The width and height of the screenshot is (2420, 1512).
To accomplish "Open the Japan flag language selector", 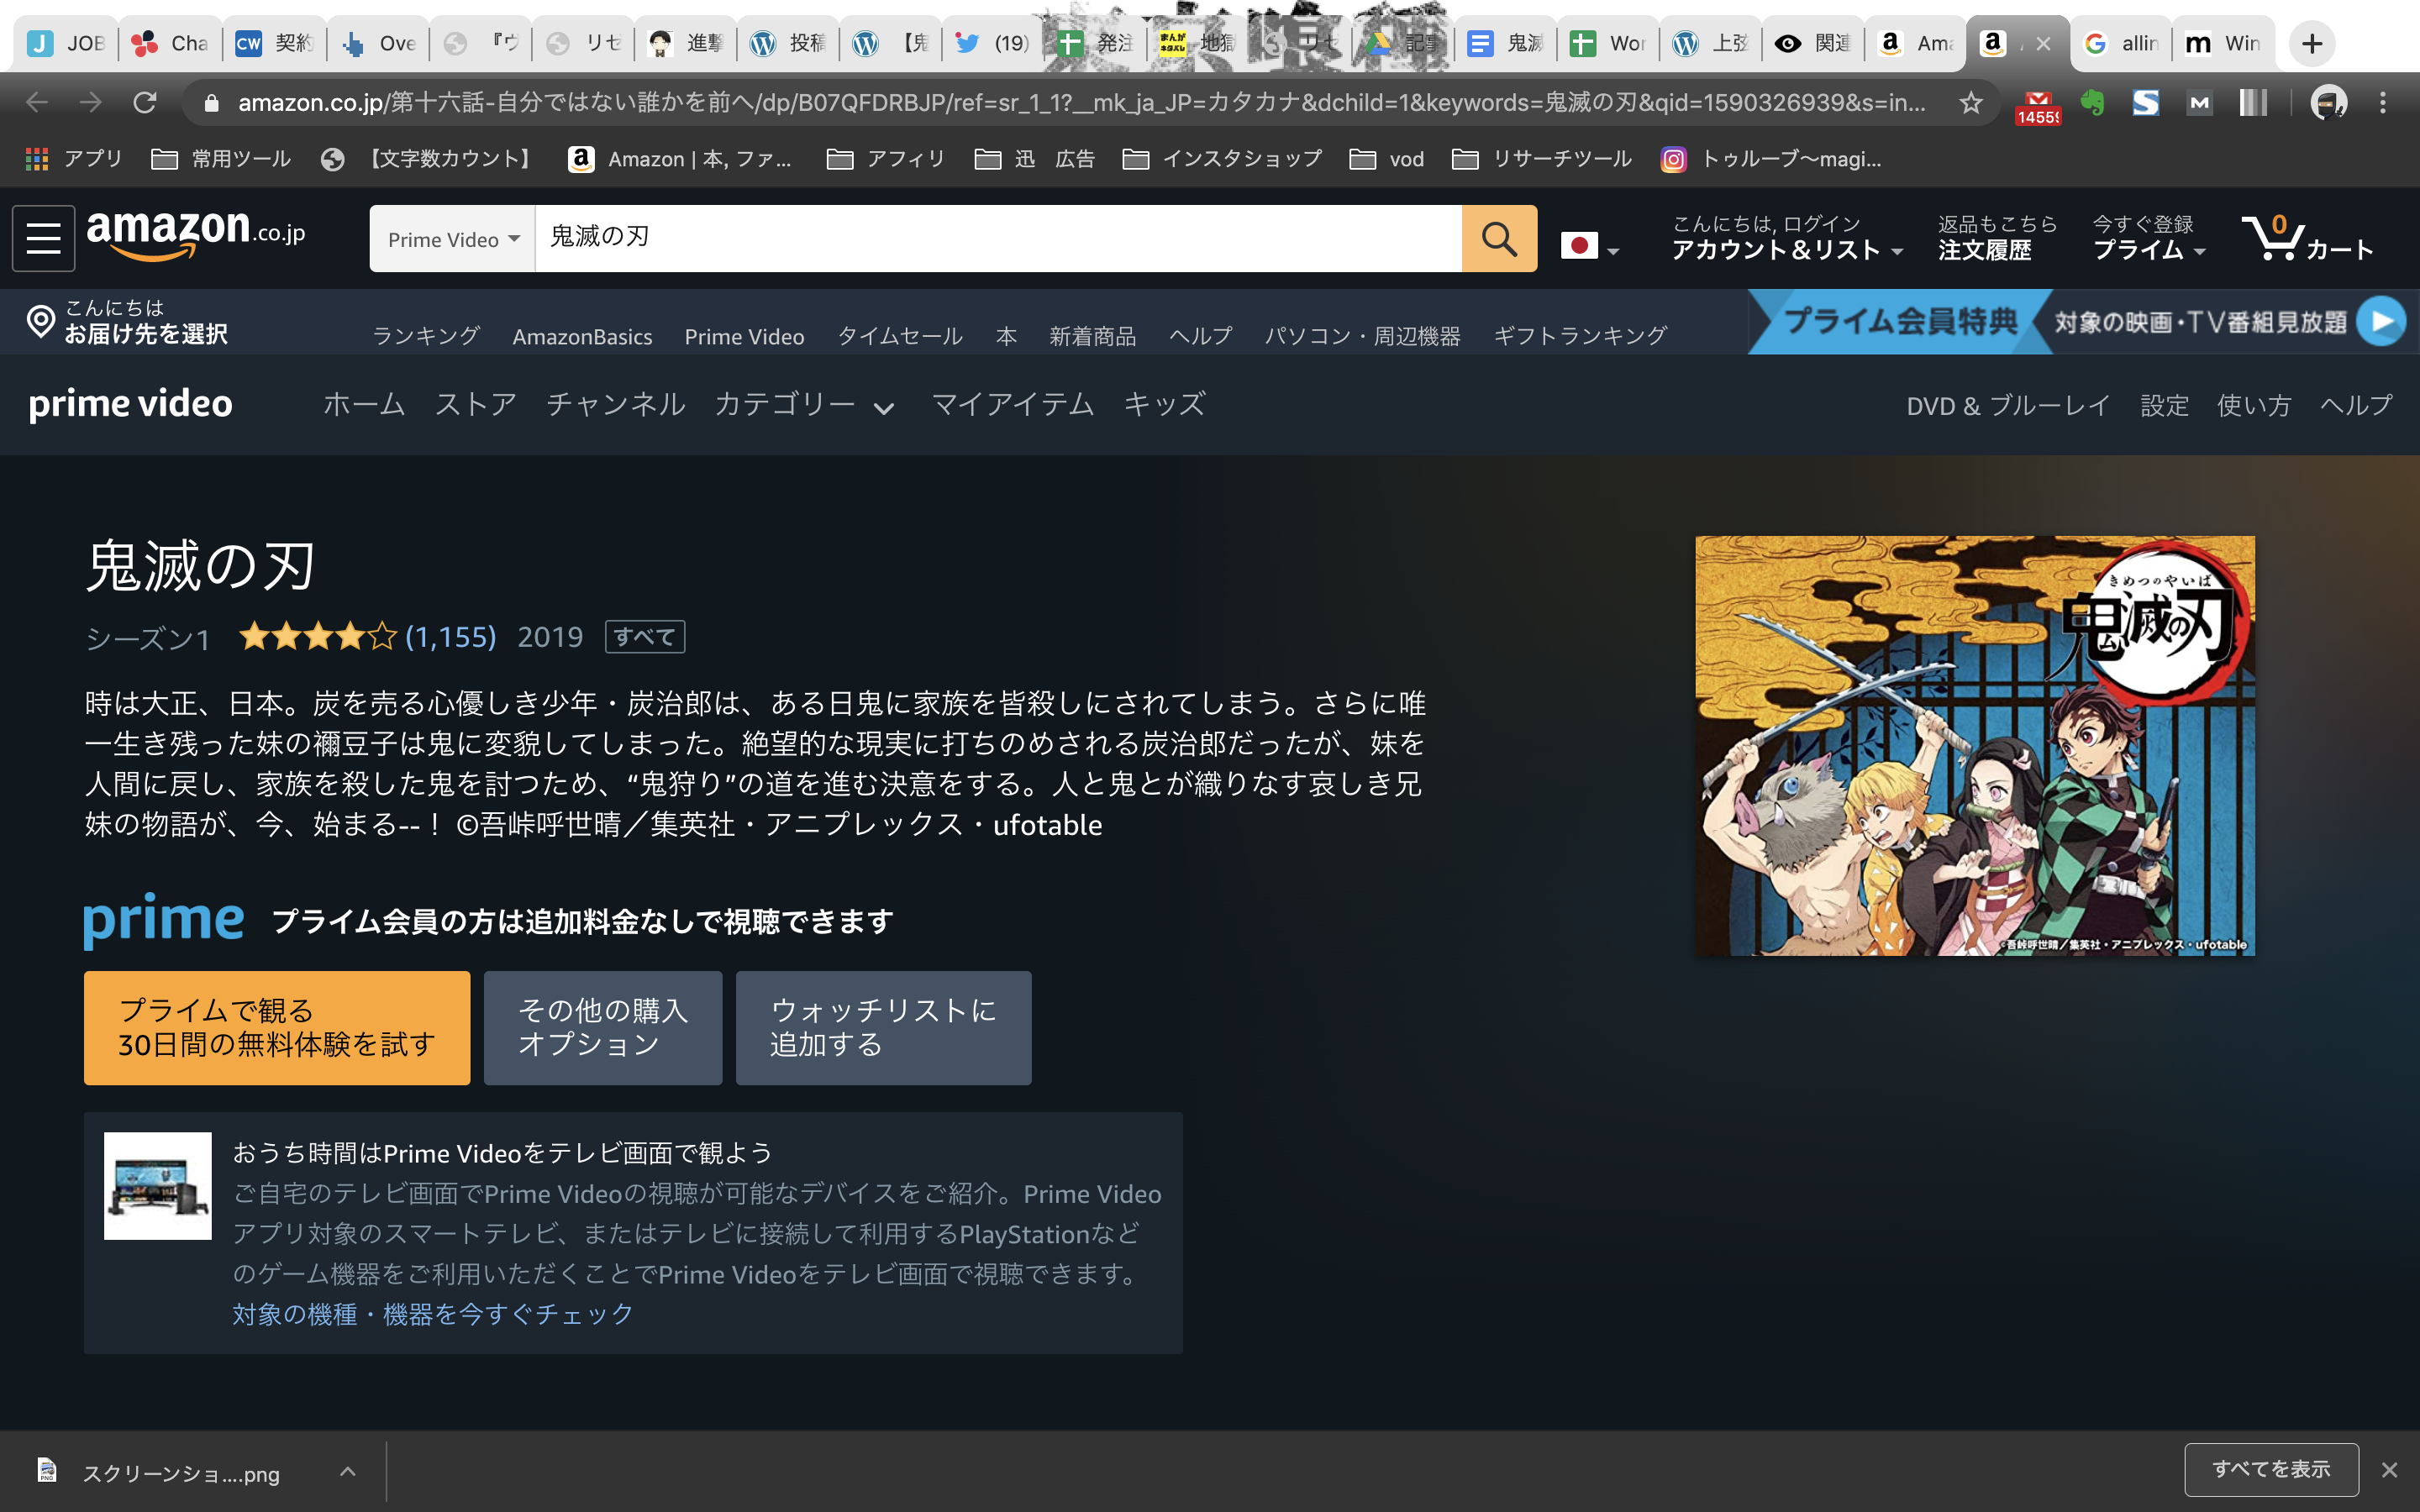I will coord(1589,245).
